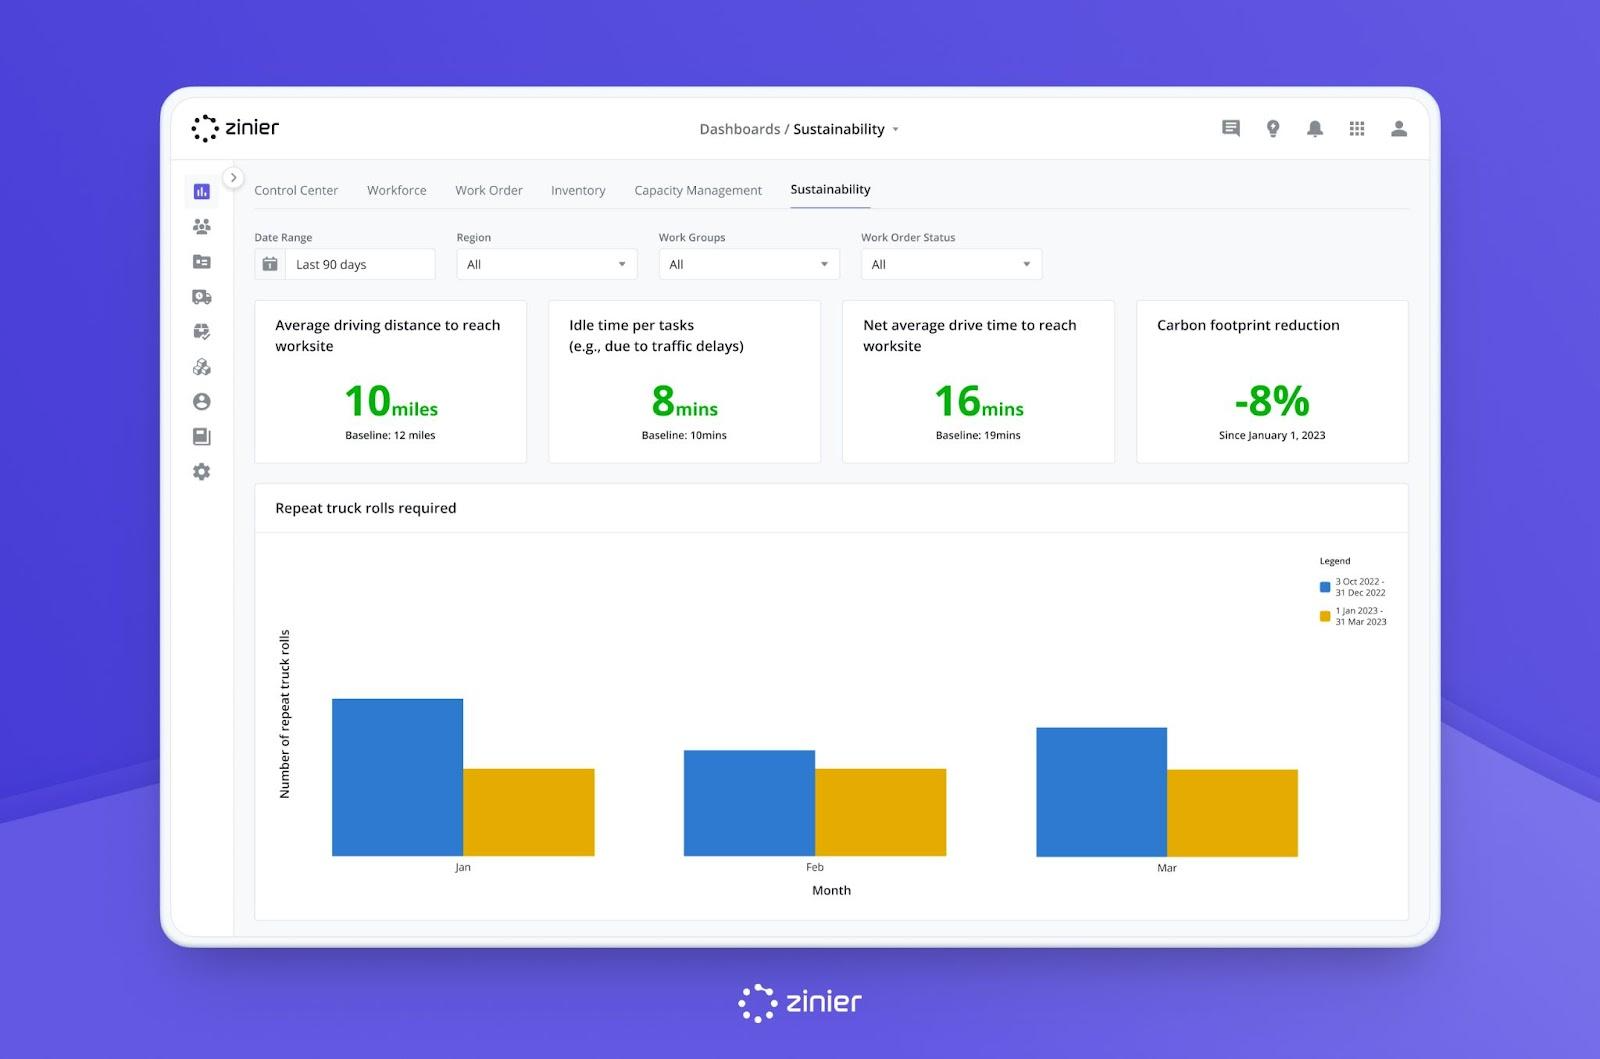Screen dimensions: 1600x1059
Task: Click the yellow Jan bar in chart
Action: 529,812
